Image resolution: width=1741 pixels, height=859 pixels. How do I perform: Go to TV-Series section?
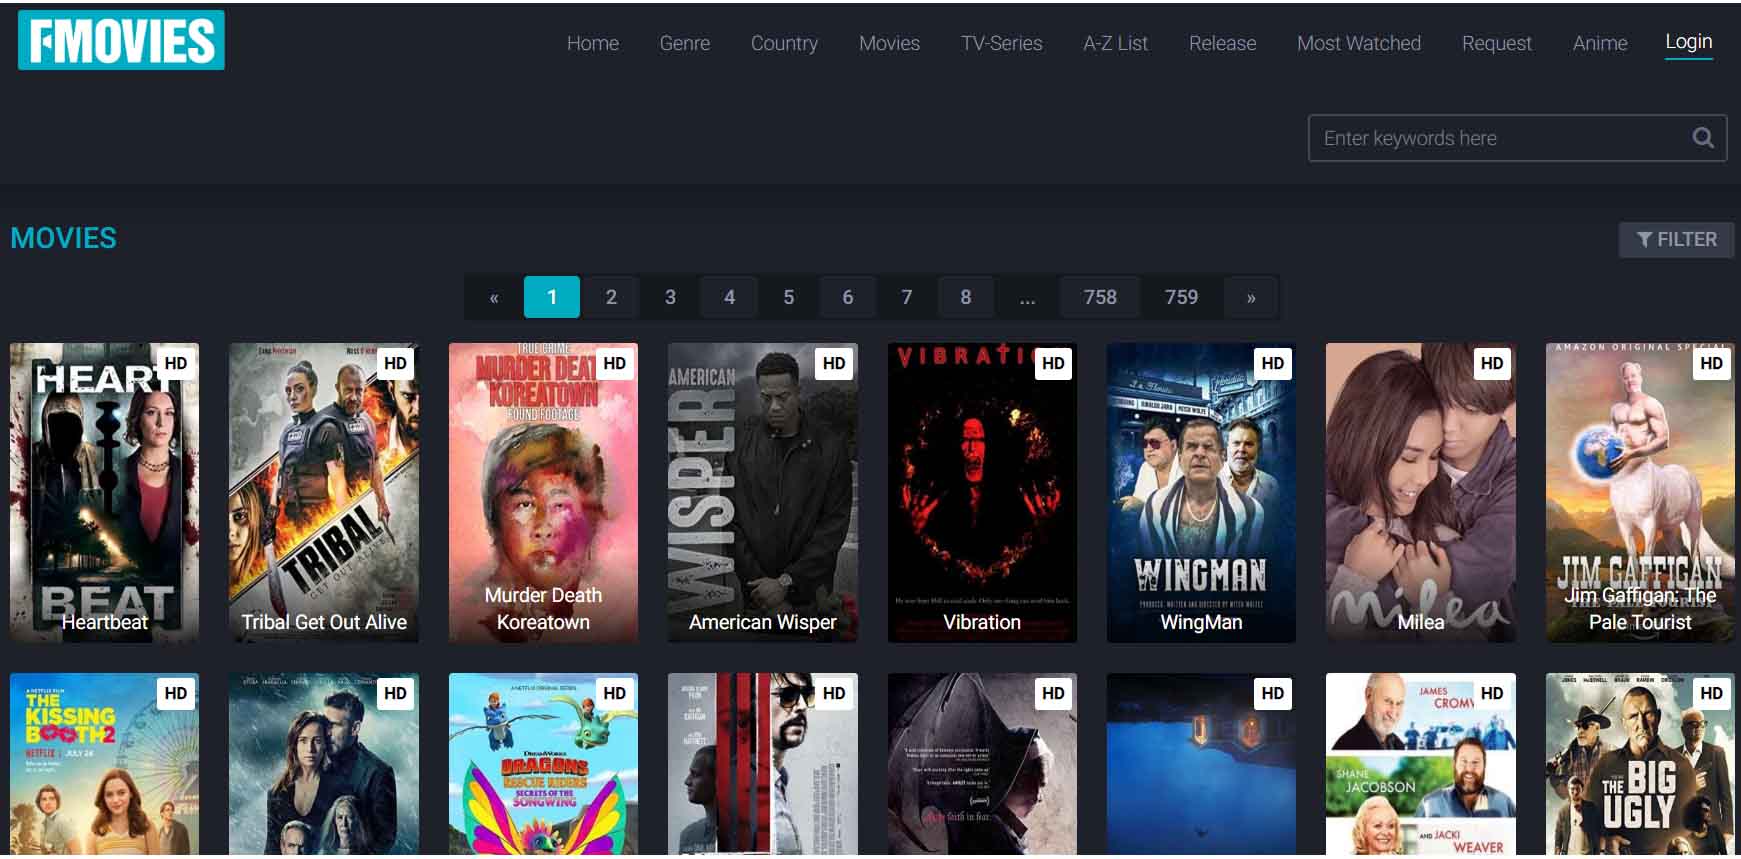(x=1001, y=43)
